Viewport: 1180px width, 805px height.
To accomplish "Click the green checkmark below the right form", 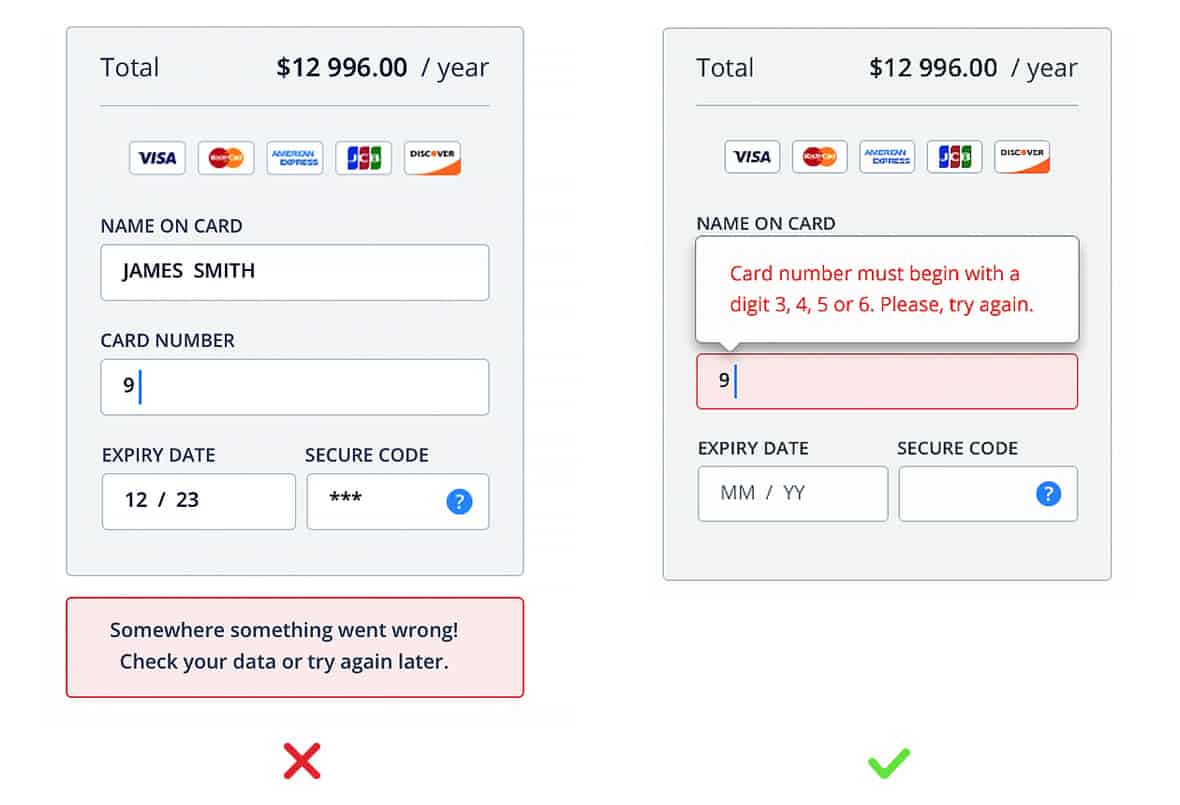I will click(886, 764).
